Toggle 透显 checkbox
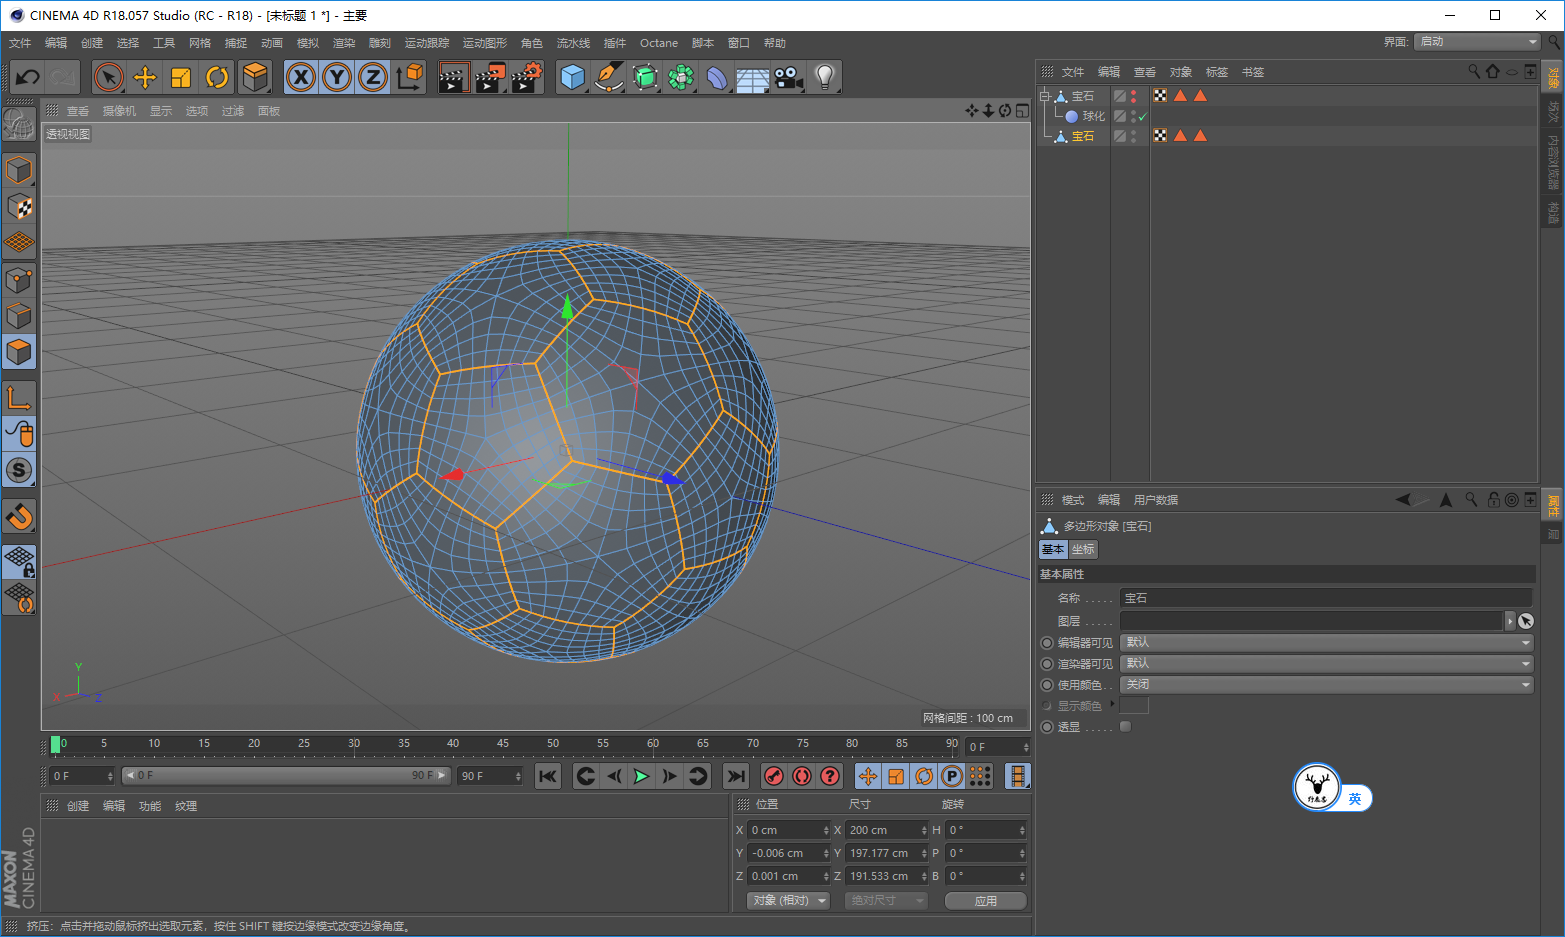 pos(1126,727)
